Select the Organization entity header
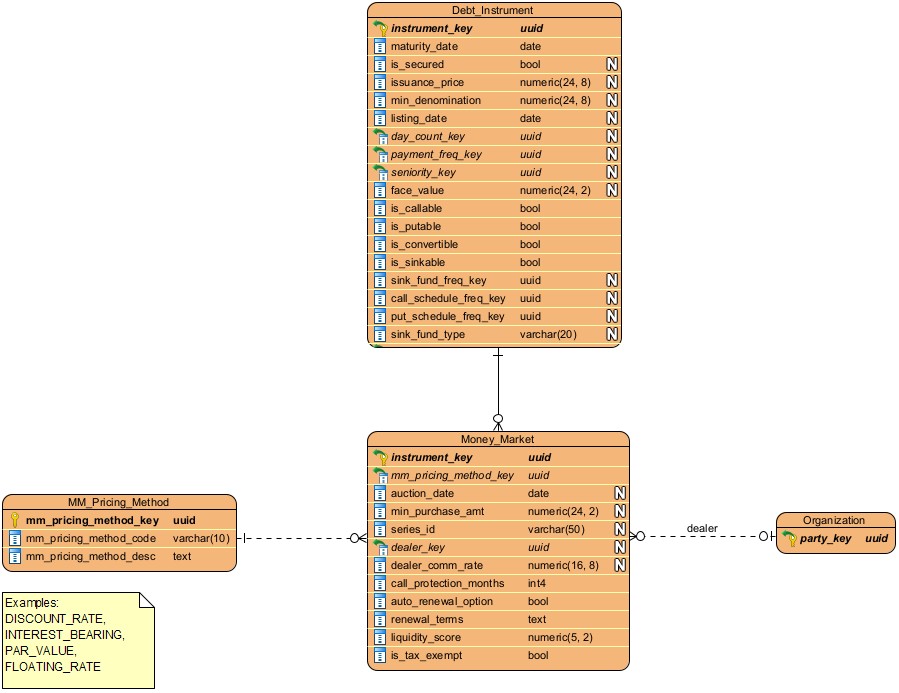This screenshot has width=899, height=693. (x=834, y=520)
